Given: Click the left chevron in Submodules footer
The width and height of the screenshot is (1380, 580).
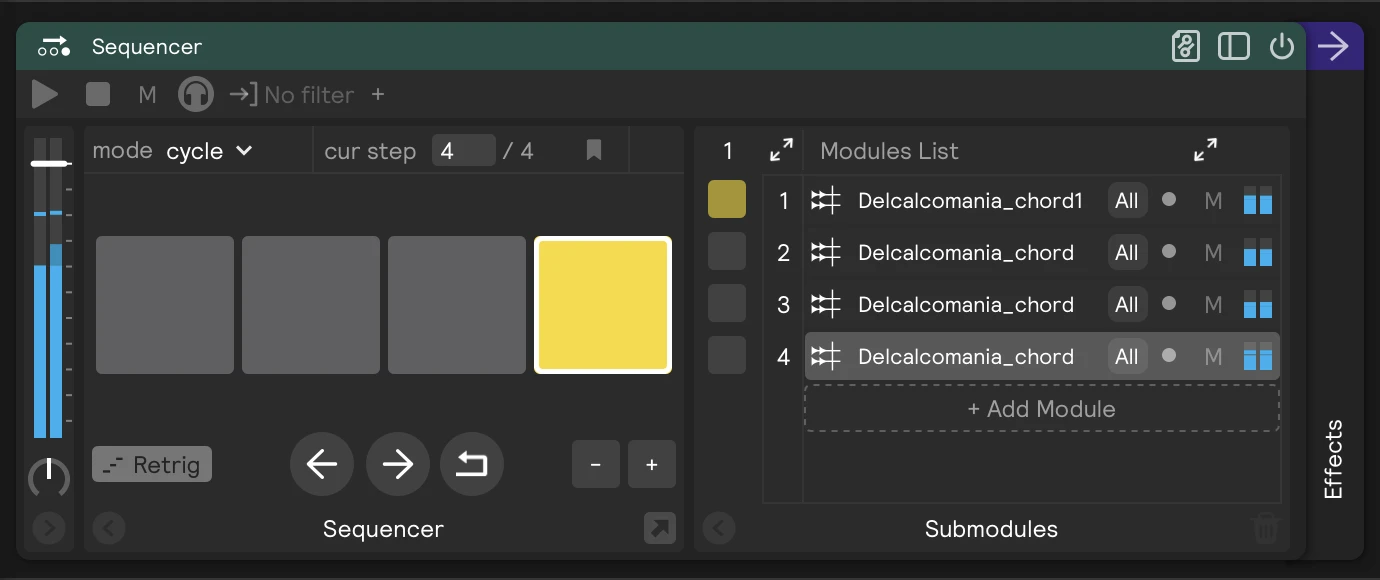Looking at the screenshot, I should (x=719, y=527).
